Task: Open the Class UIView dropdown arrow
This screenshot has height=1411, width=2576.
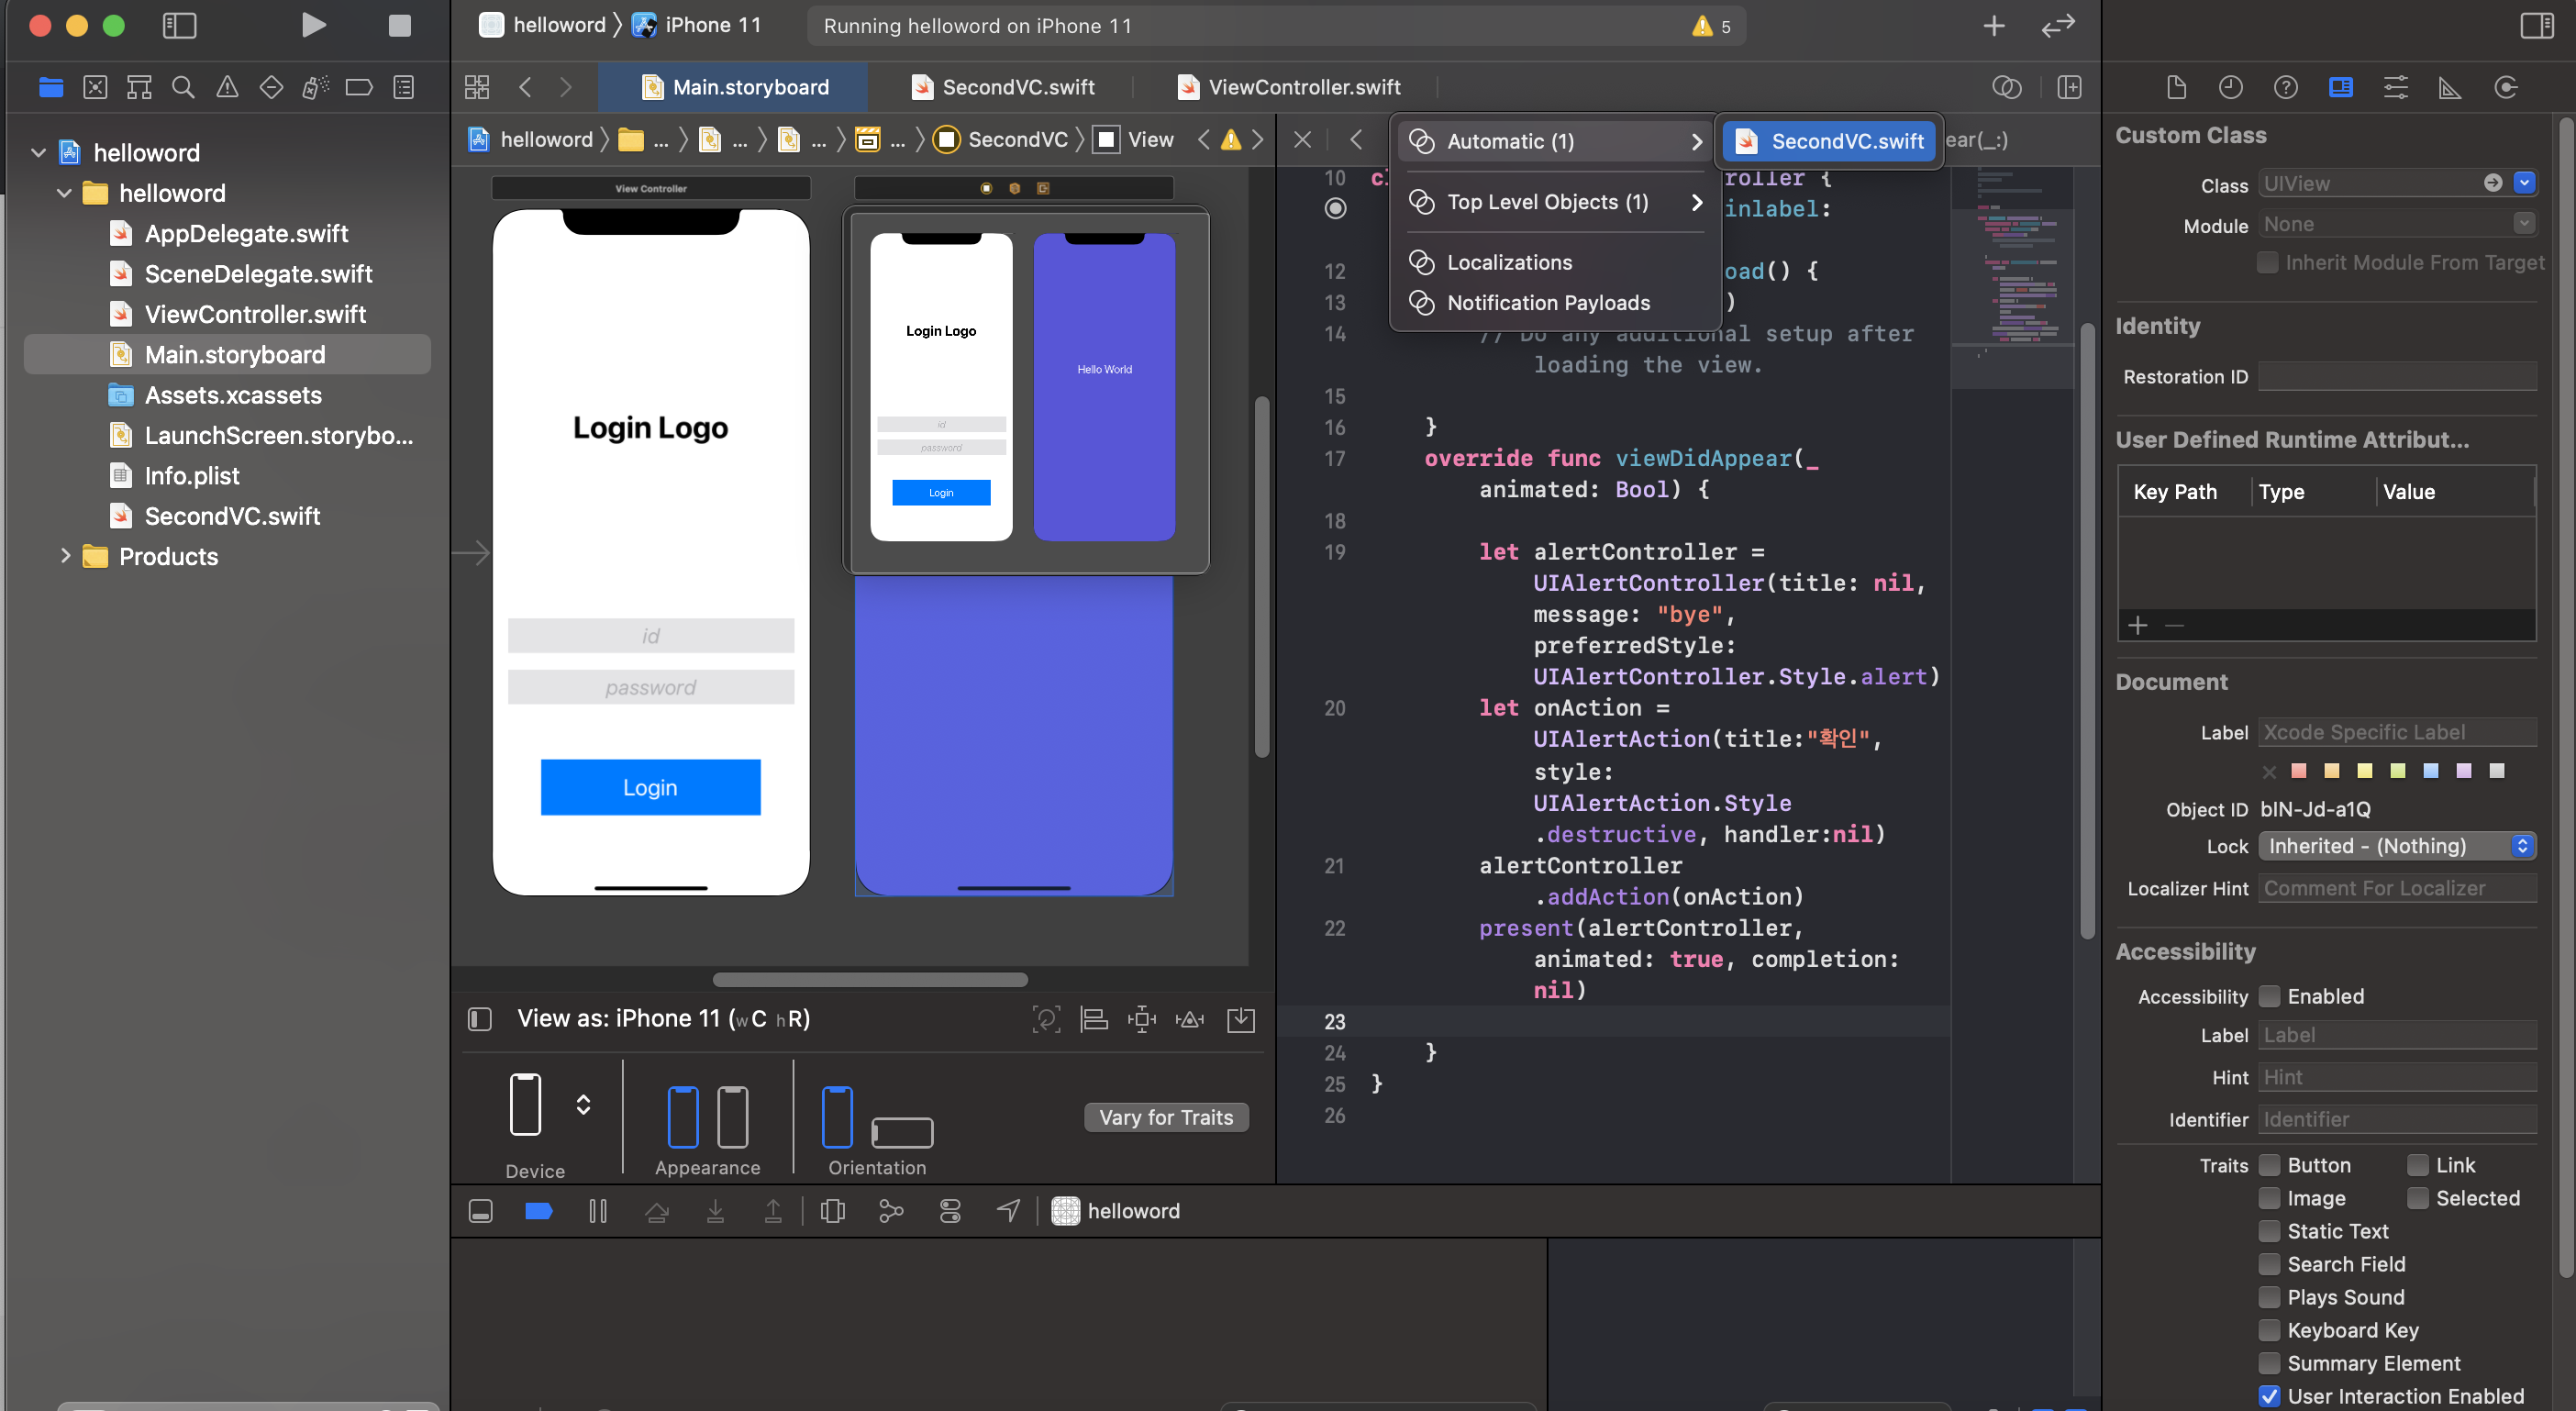Action: [x=2524, y=183]
